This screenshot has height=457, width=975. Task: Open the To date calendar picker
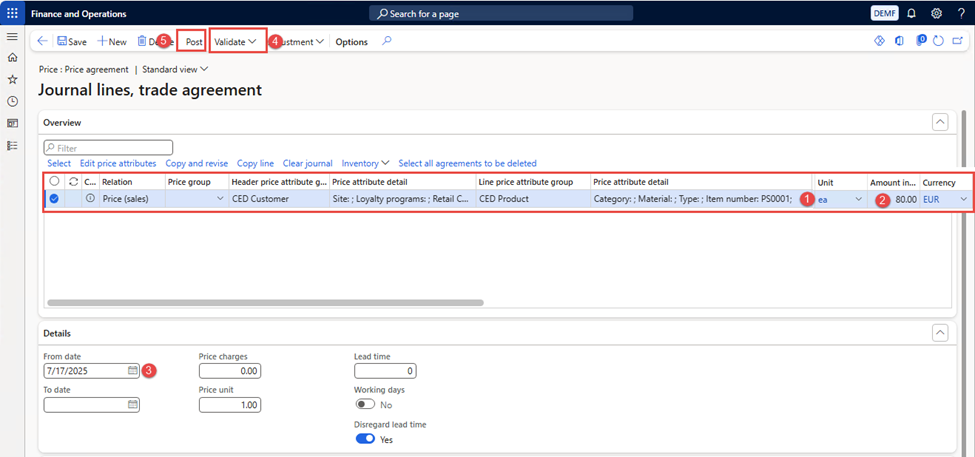132,405
